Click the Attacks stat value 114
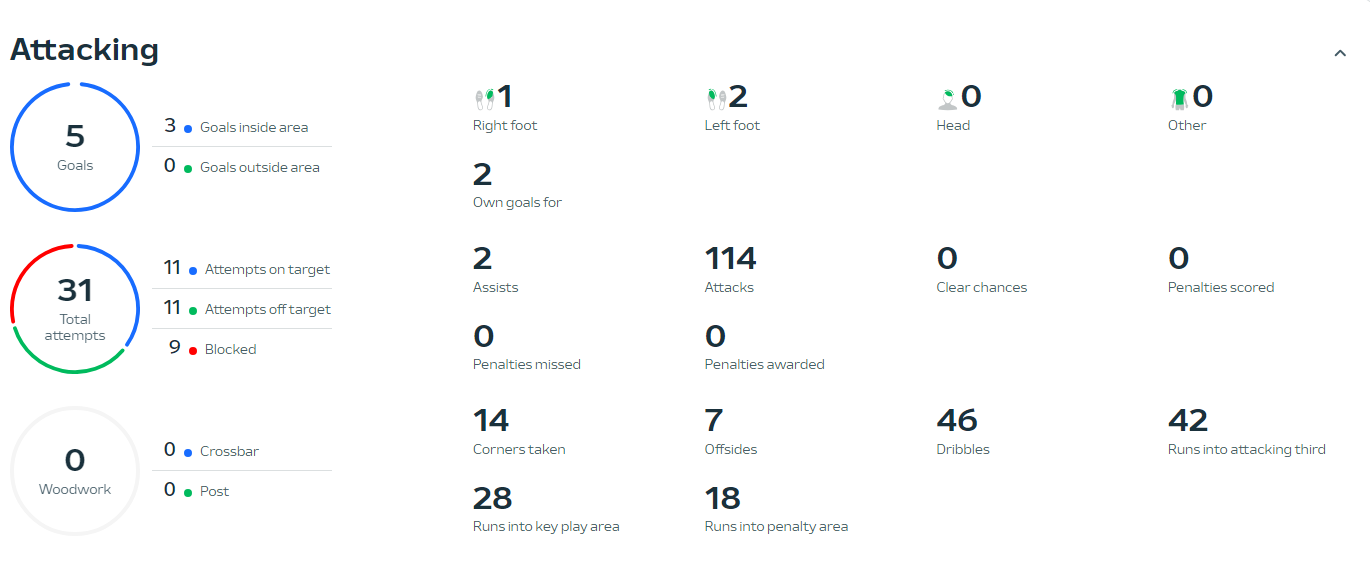 click(x=730, y=259)
